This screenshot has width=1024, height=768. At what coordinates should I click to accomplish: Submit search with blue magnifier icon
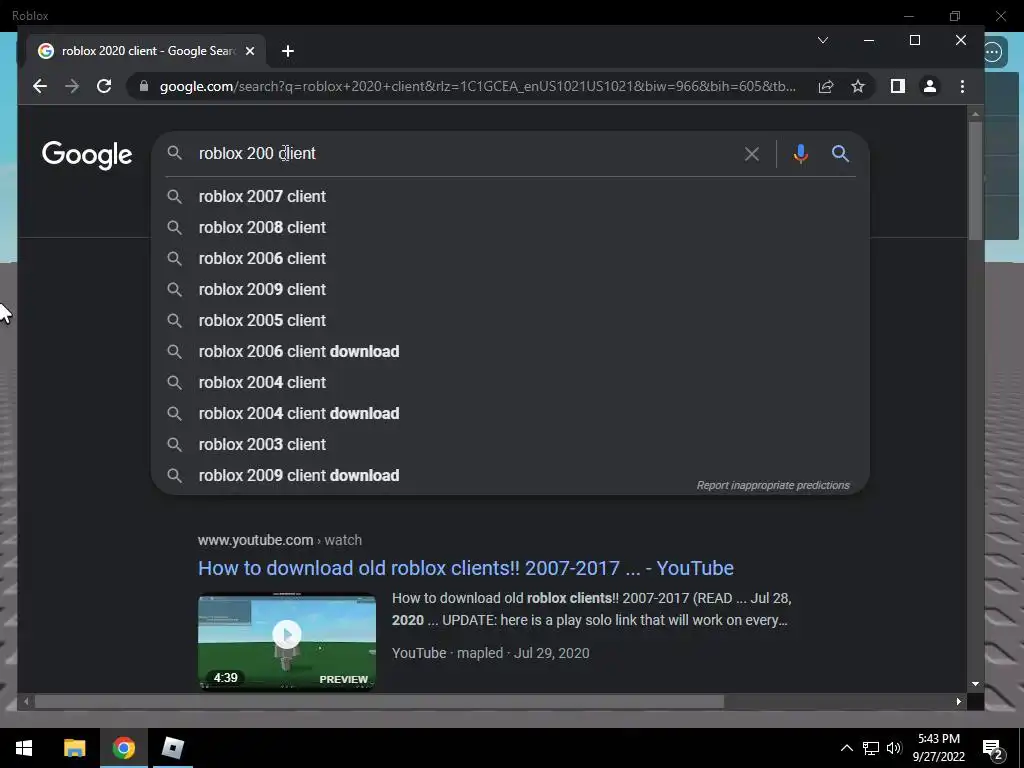tap(840, 154)
